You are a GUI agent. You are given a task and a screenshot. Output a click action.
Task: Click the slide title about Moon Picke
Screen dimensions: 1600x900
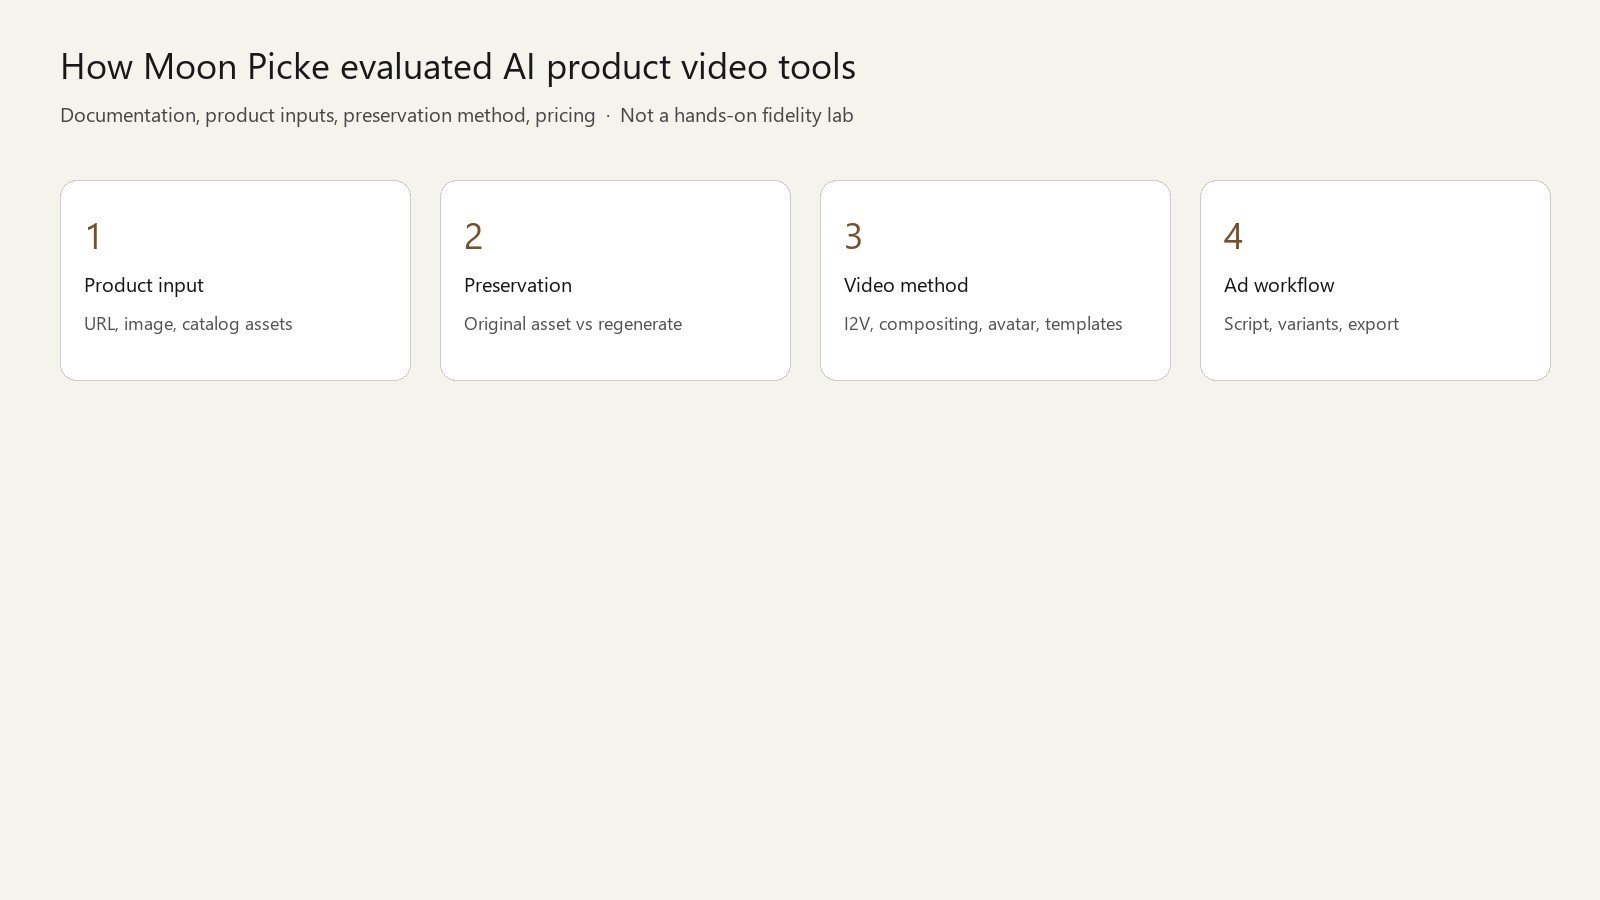(458, 67)
